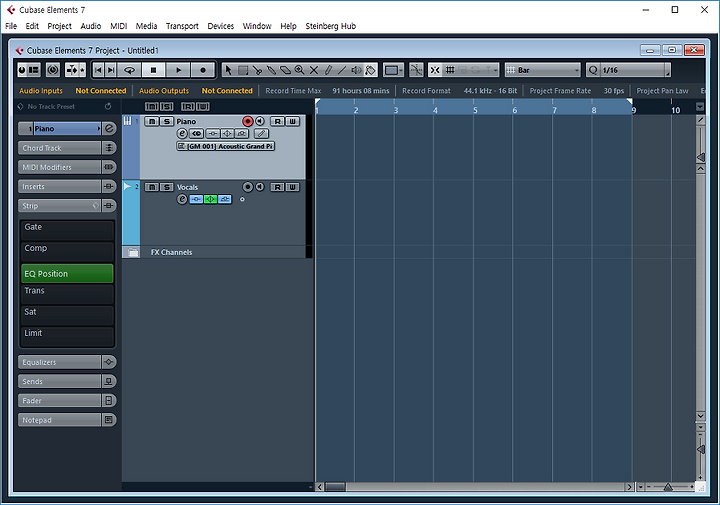720x505 pixels.
Task: Click the Chord Track section icon
Action: [x=109, y=148]
